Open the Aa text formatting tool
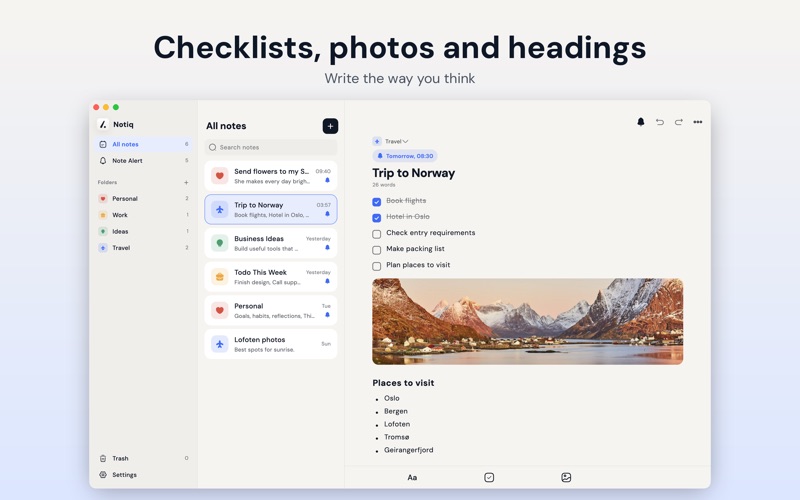The width and height of the screenshot is (800, 500). [412, 478]
